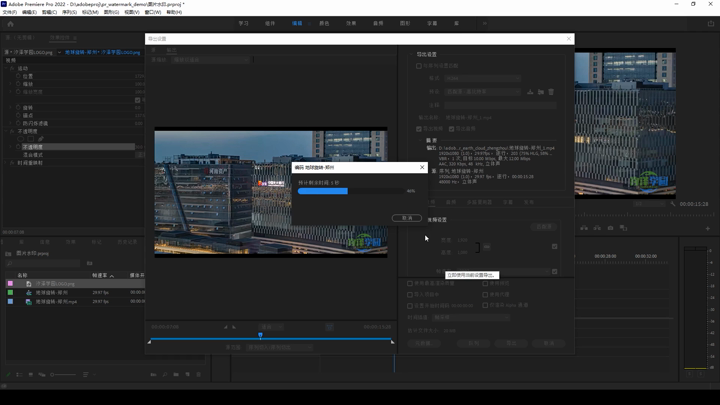Screen dimensions: 720x405
Task: Switch to the 编辑 workspace tab
Action: tap(297, 23)
